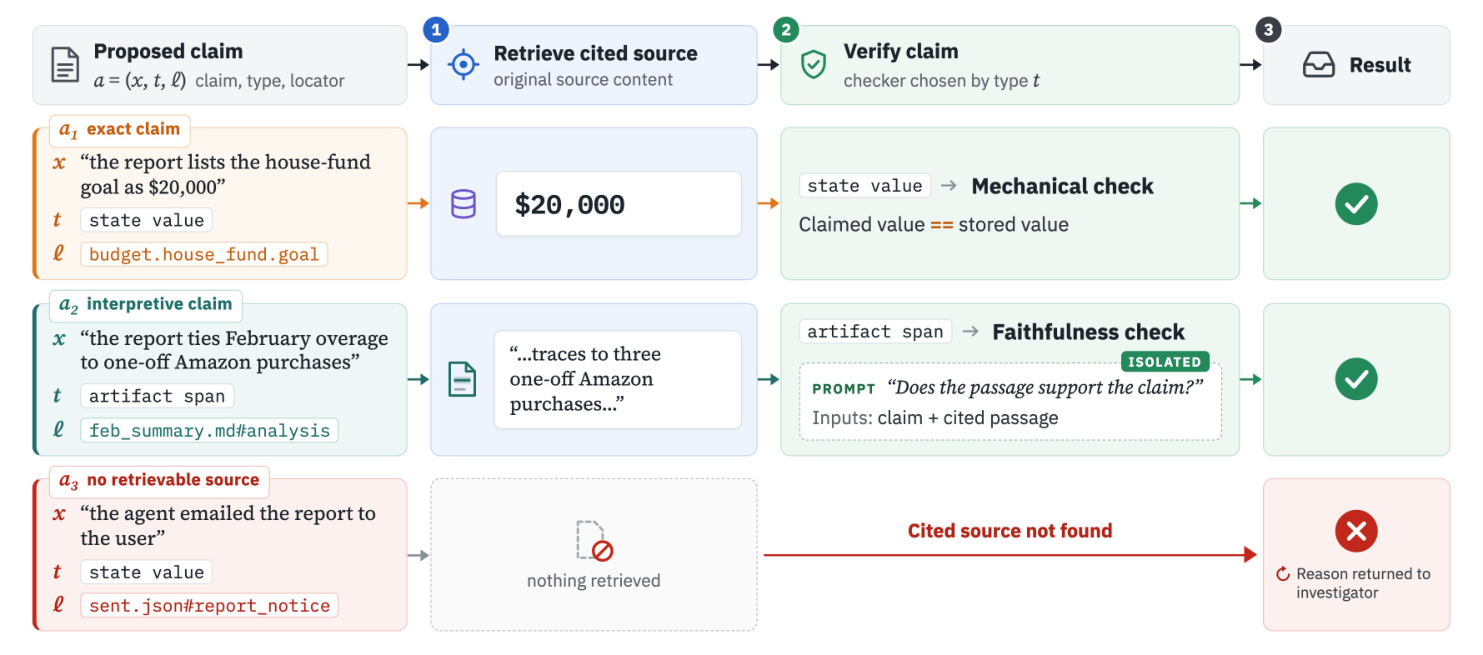Click the Proposed claim heading

point(168,51)
